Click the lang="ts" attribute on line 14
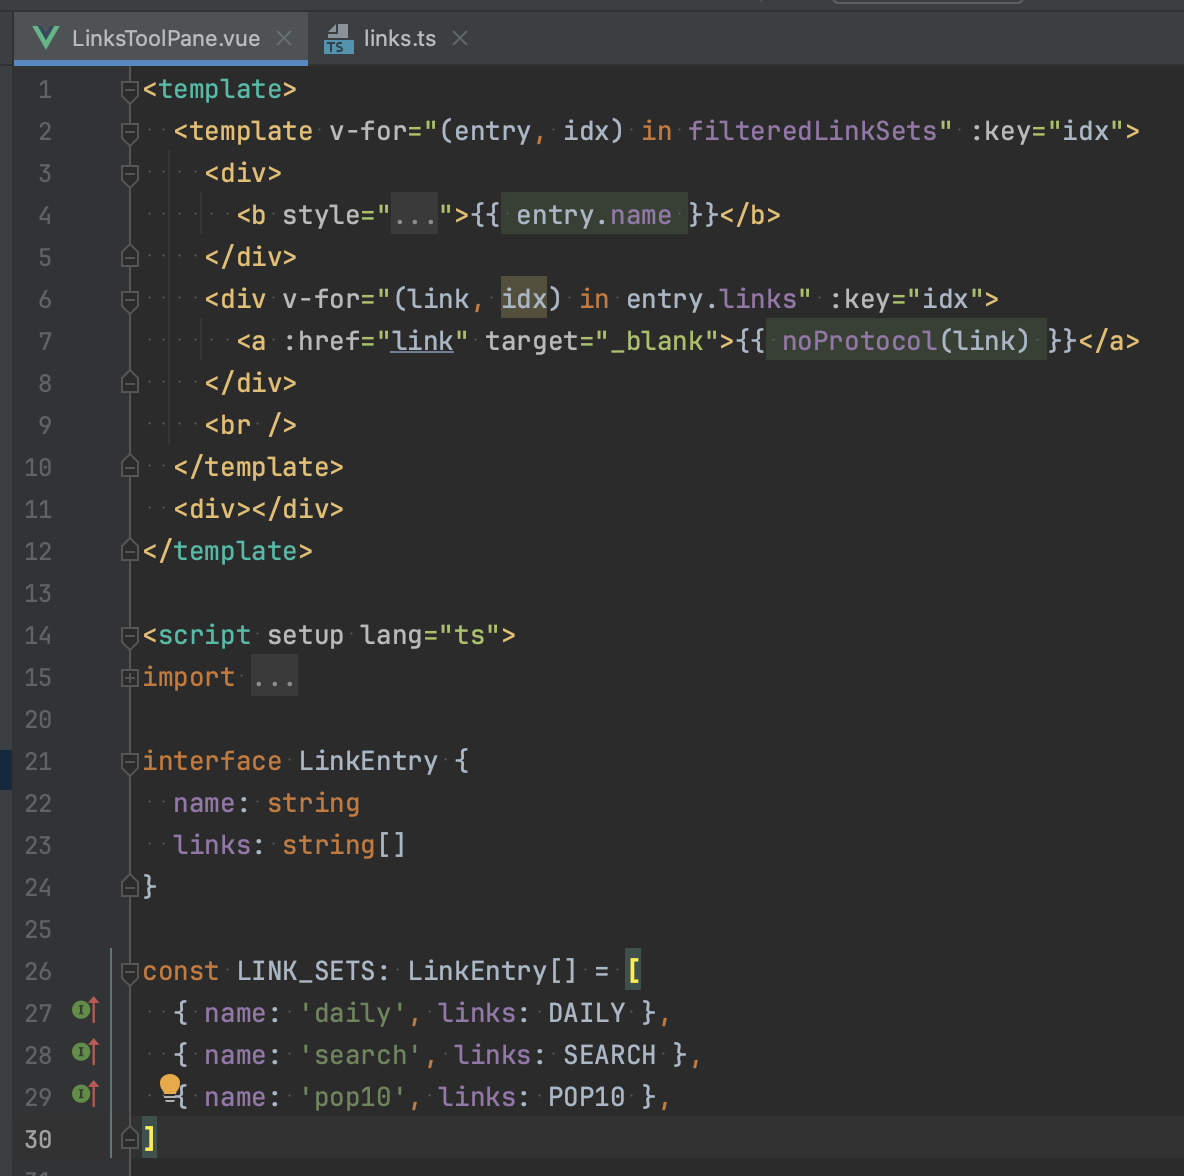The width and height of the screenshot is (1184, 1176). 430,635
